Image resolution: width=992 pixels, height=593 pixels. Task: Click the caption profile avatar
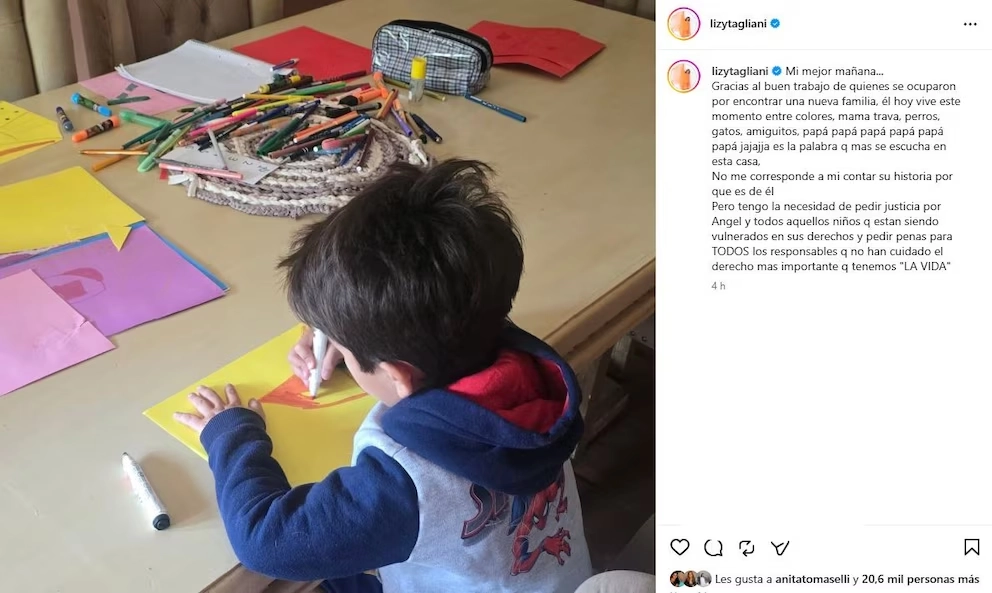pos(683,76)
